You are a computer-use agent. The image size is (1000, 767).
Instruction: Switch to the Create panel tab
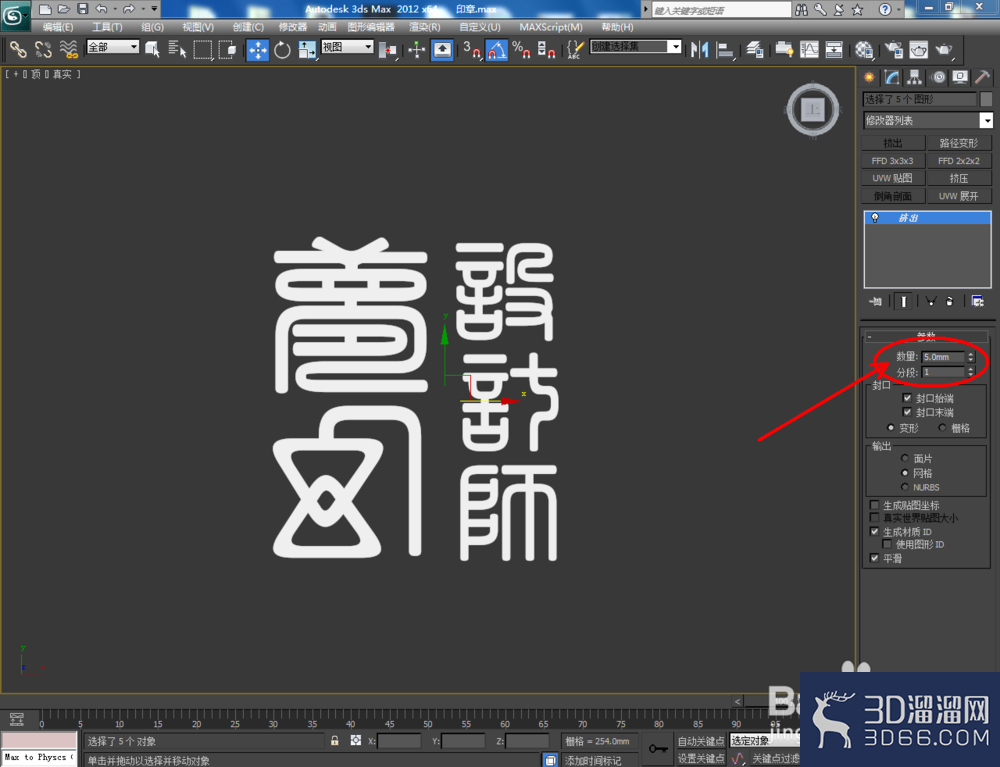click(x=869, y=78)
